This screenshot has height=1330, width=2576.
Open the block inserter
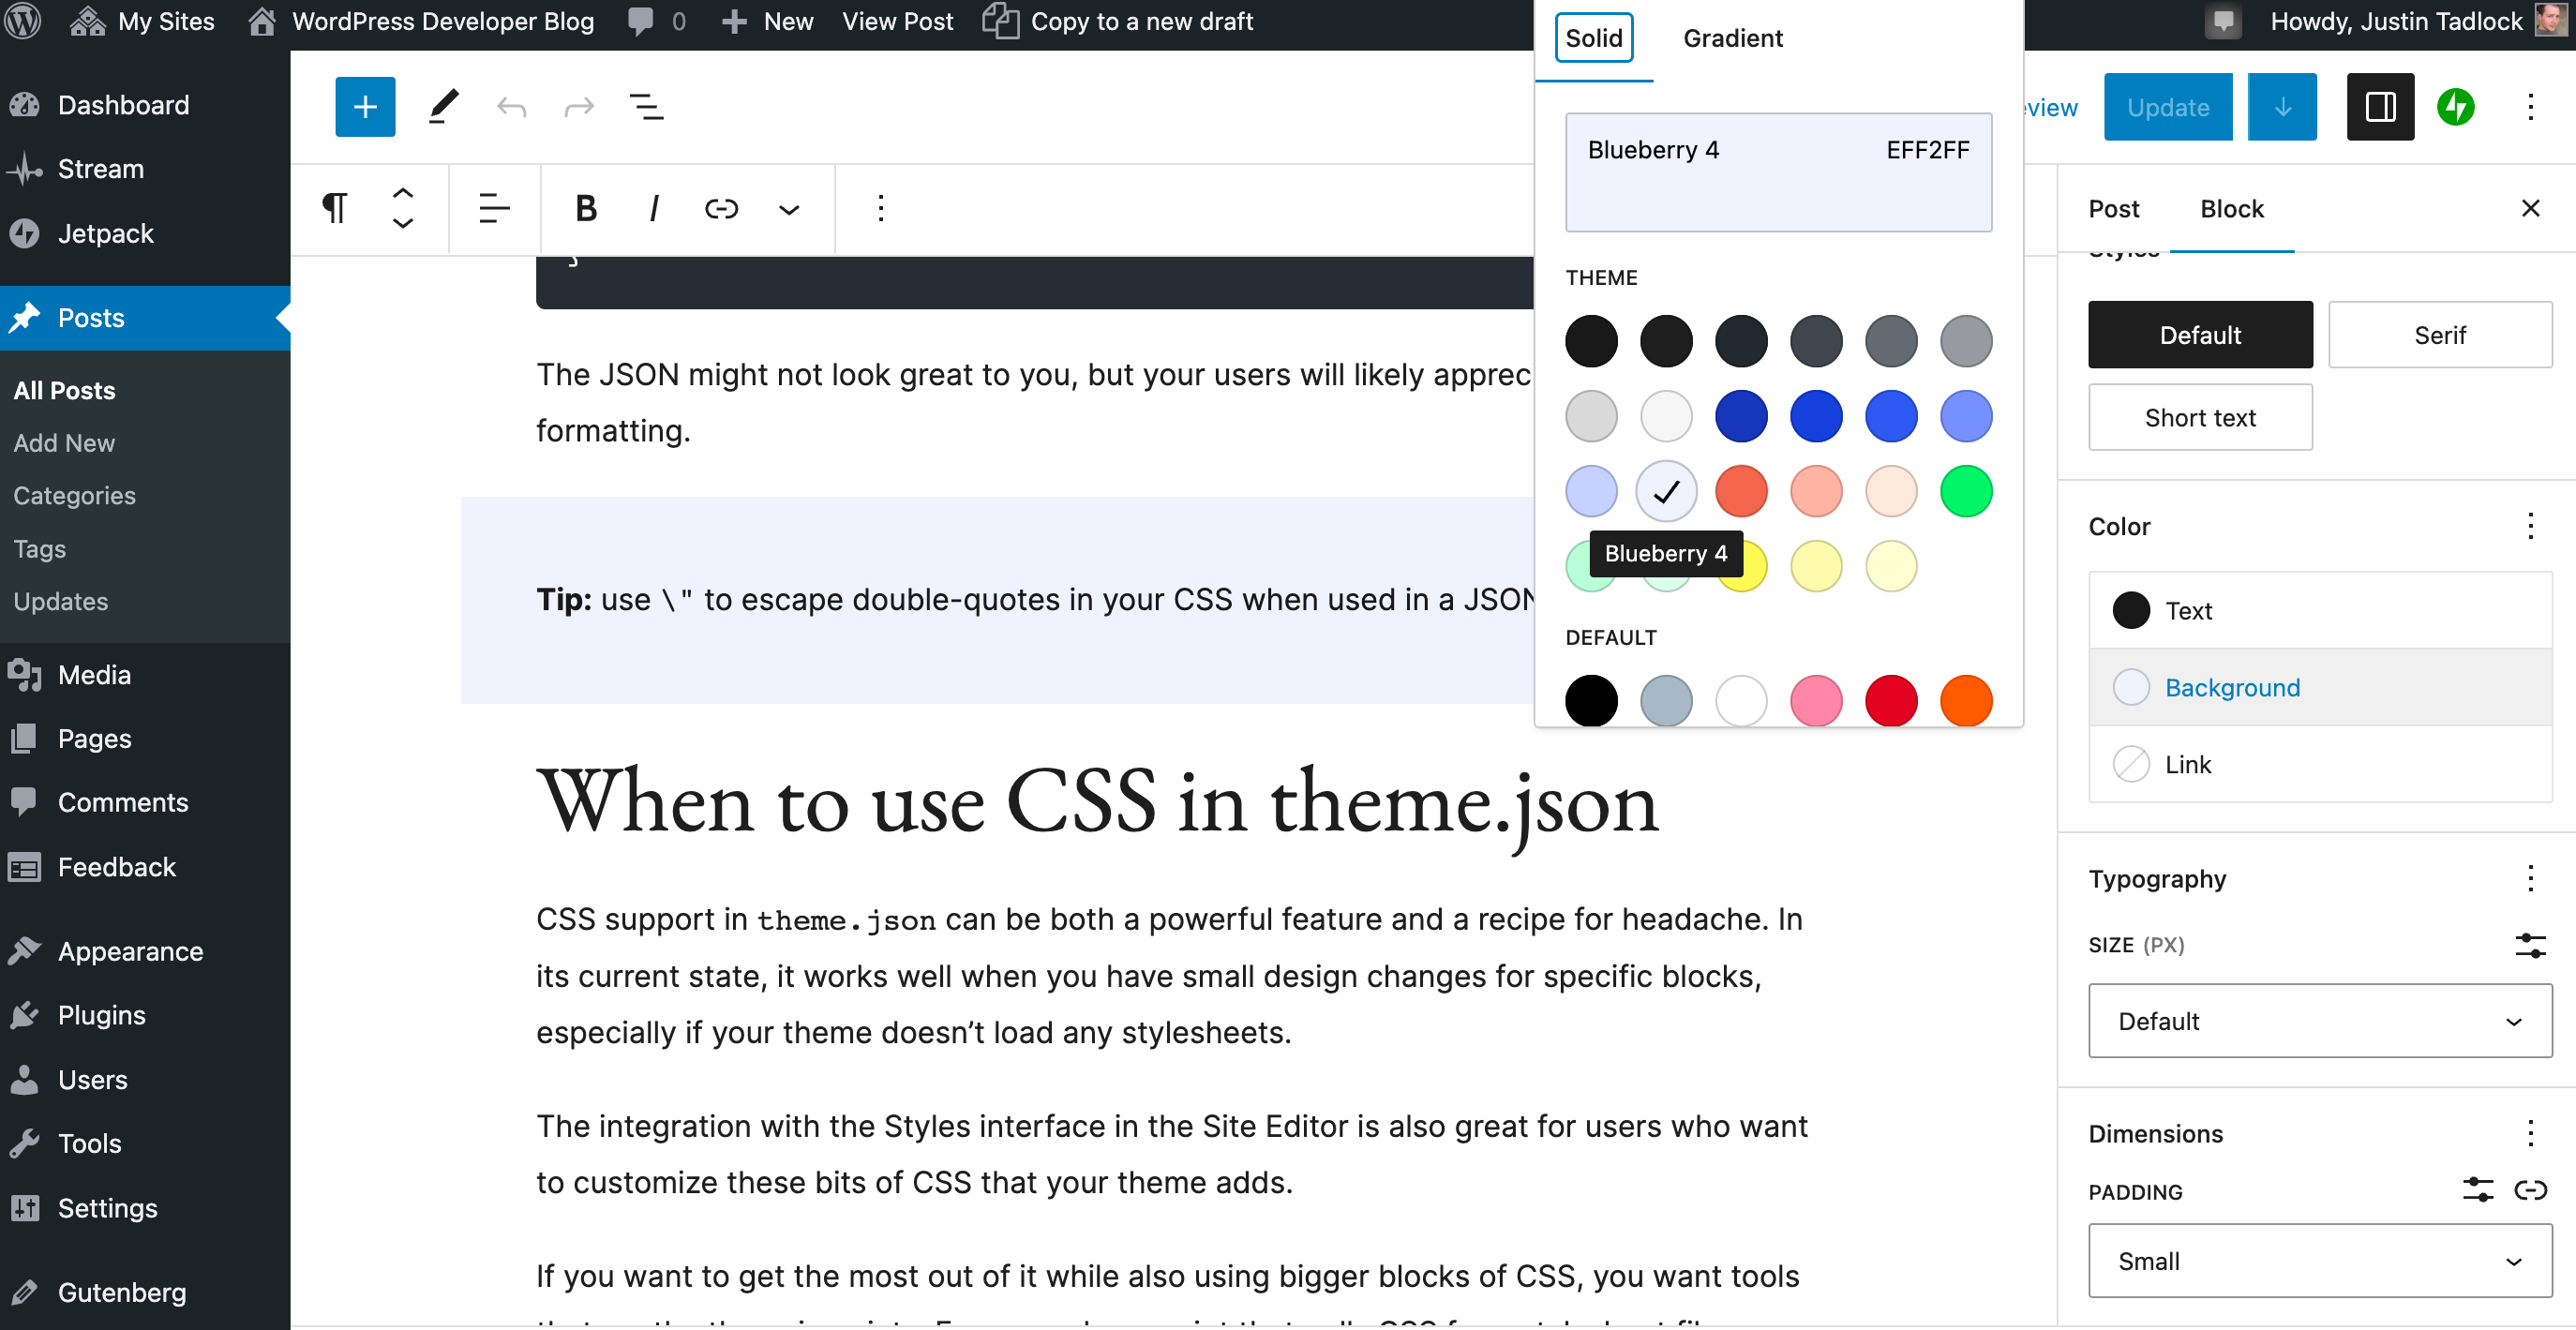coord(364,107)
